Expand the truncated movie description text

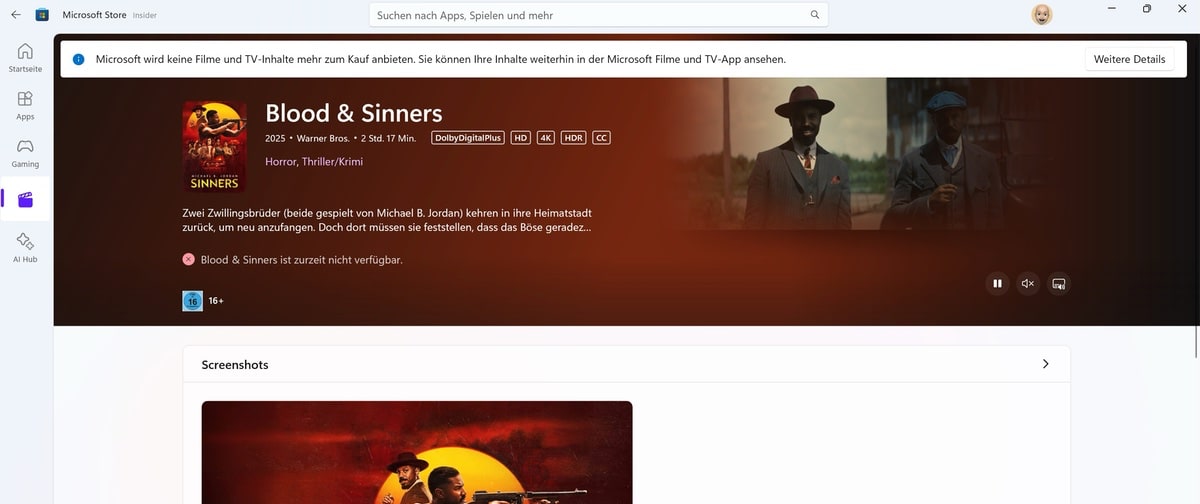point(387,220)
